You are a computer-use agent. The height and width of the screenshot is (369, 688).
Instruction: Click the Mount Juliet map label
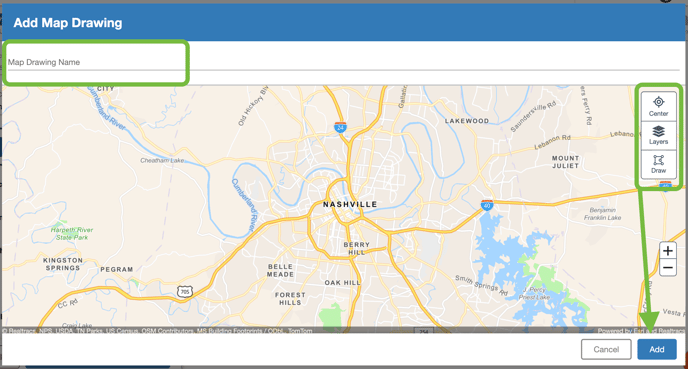pos(565,162)
